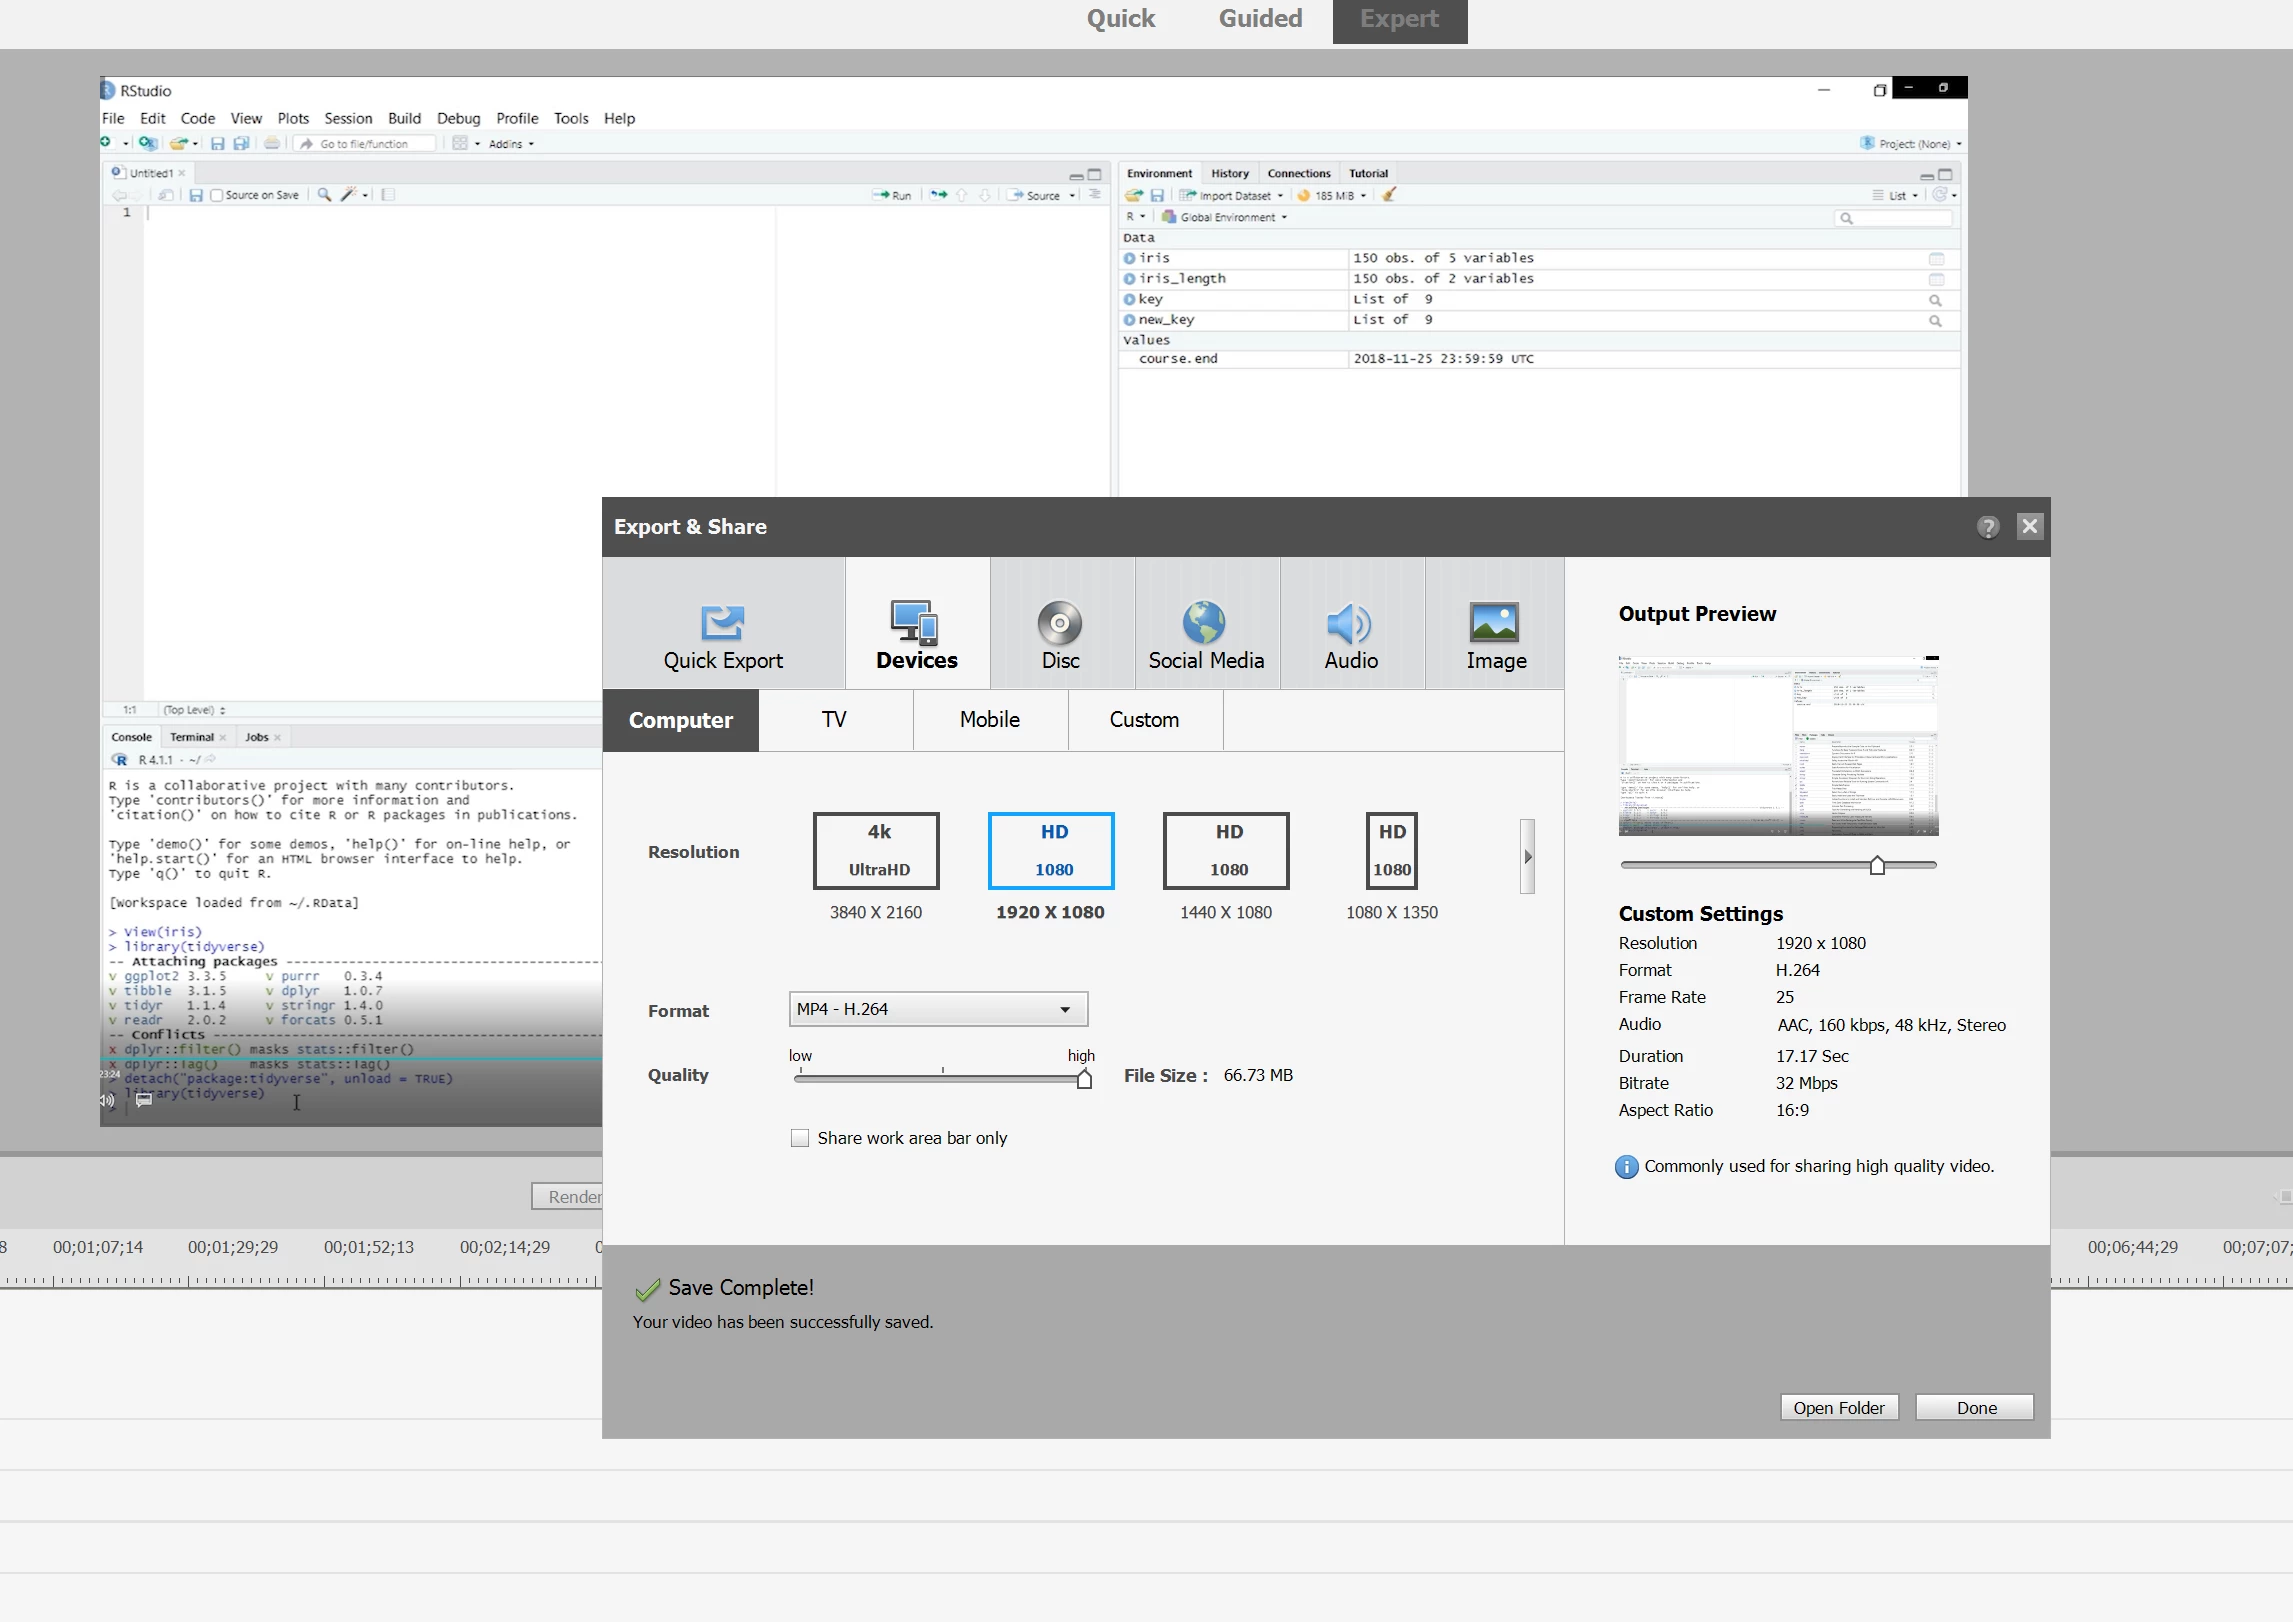The width and height of the screenshot is (2293, 1622).
Task: Choose the Social Media globe icon
Action: (x=1205, y=623)
